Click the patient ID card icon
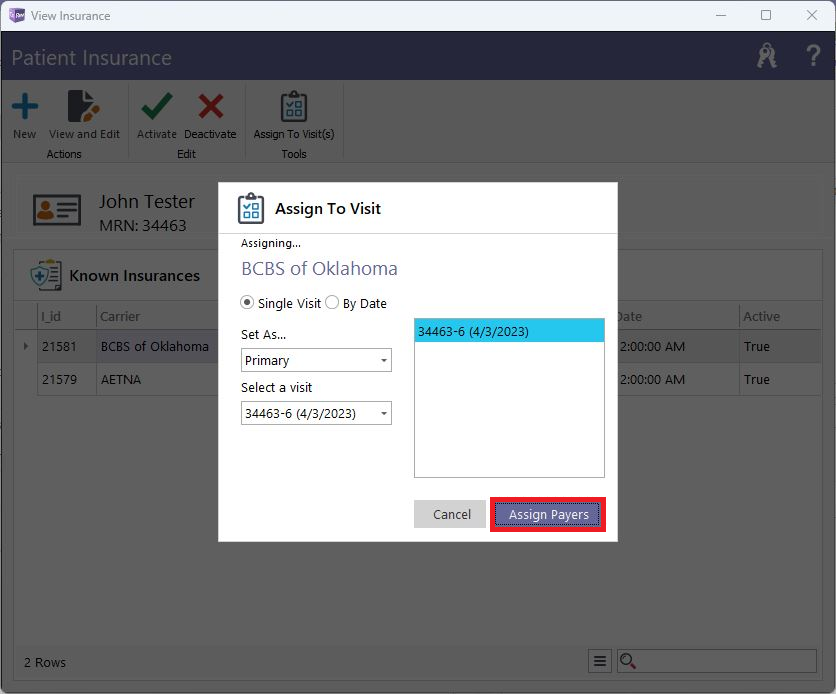The height and width of the screenshot is (694, 836). click(57, 209)
